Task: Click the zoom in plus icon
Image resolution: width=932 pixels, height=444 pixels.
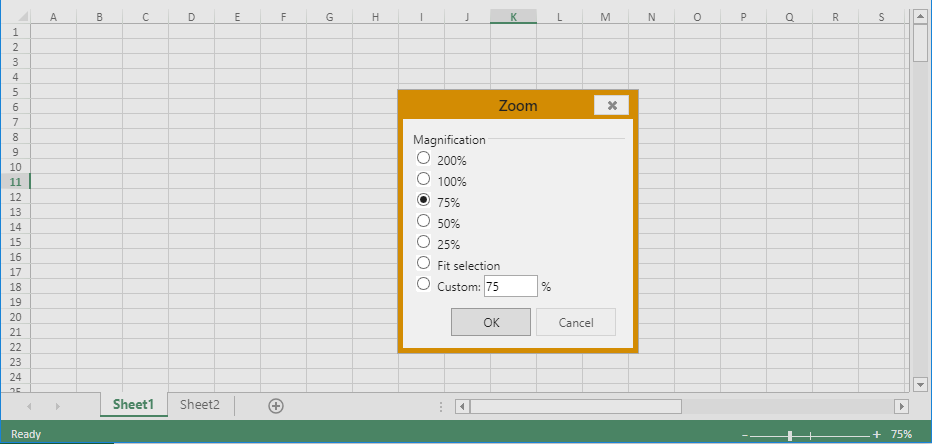Action: 877,435
